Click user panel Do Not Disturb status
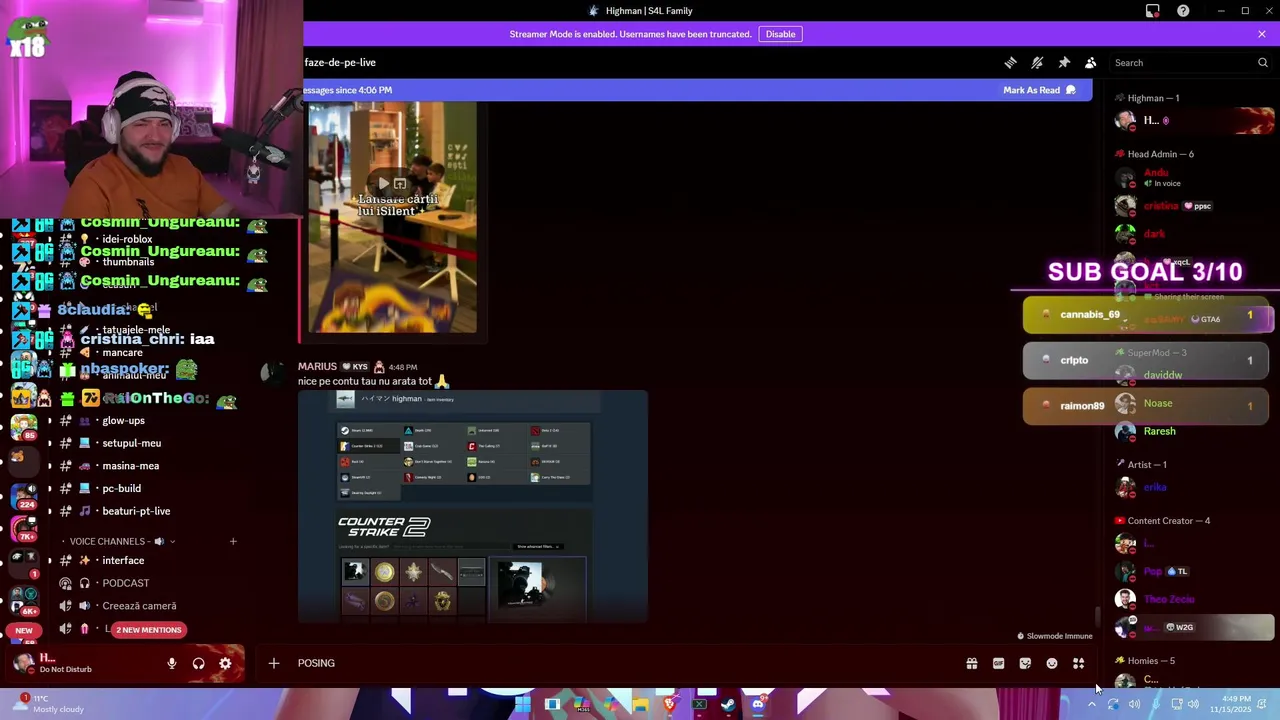1280x720 pixels. [65, 669]
